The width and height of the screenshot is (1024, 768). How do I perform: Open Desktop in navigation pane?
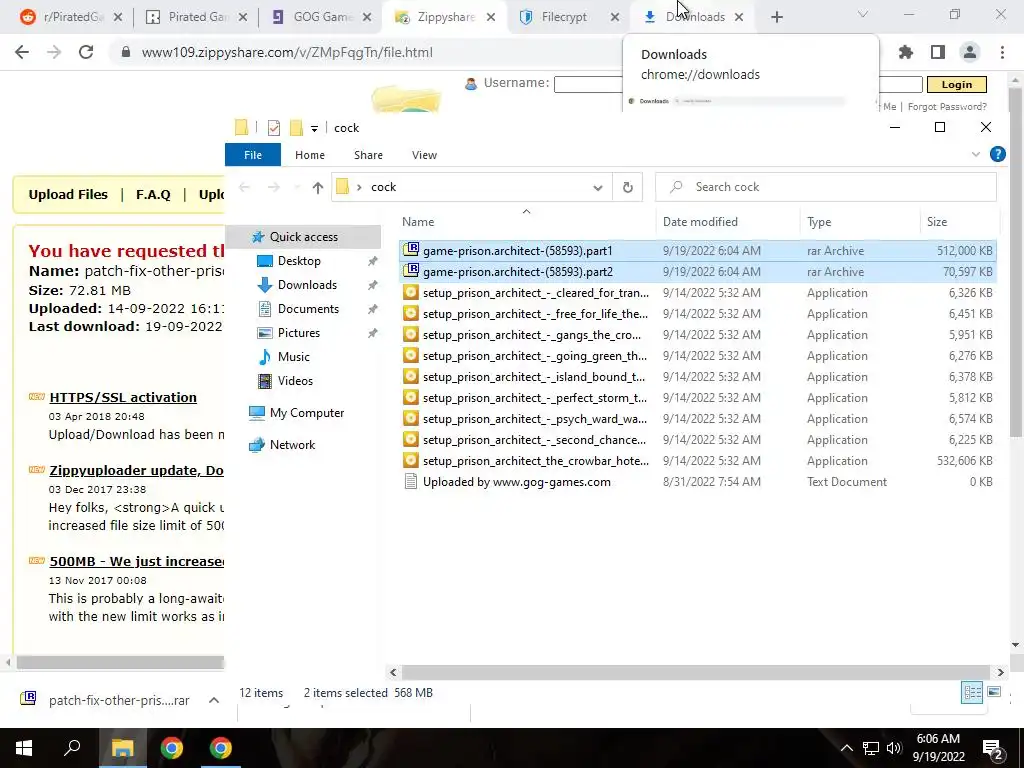click(x=299, y=261)
